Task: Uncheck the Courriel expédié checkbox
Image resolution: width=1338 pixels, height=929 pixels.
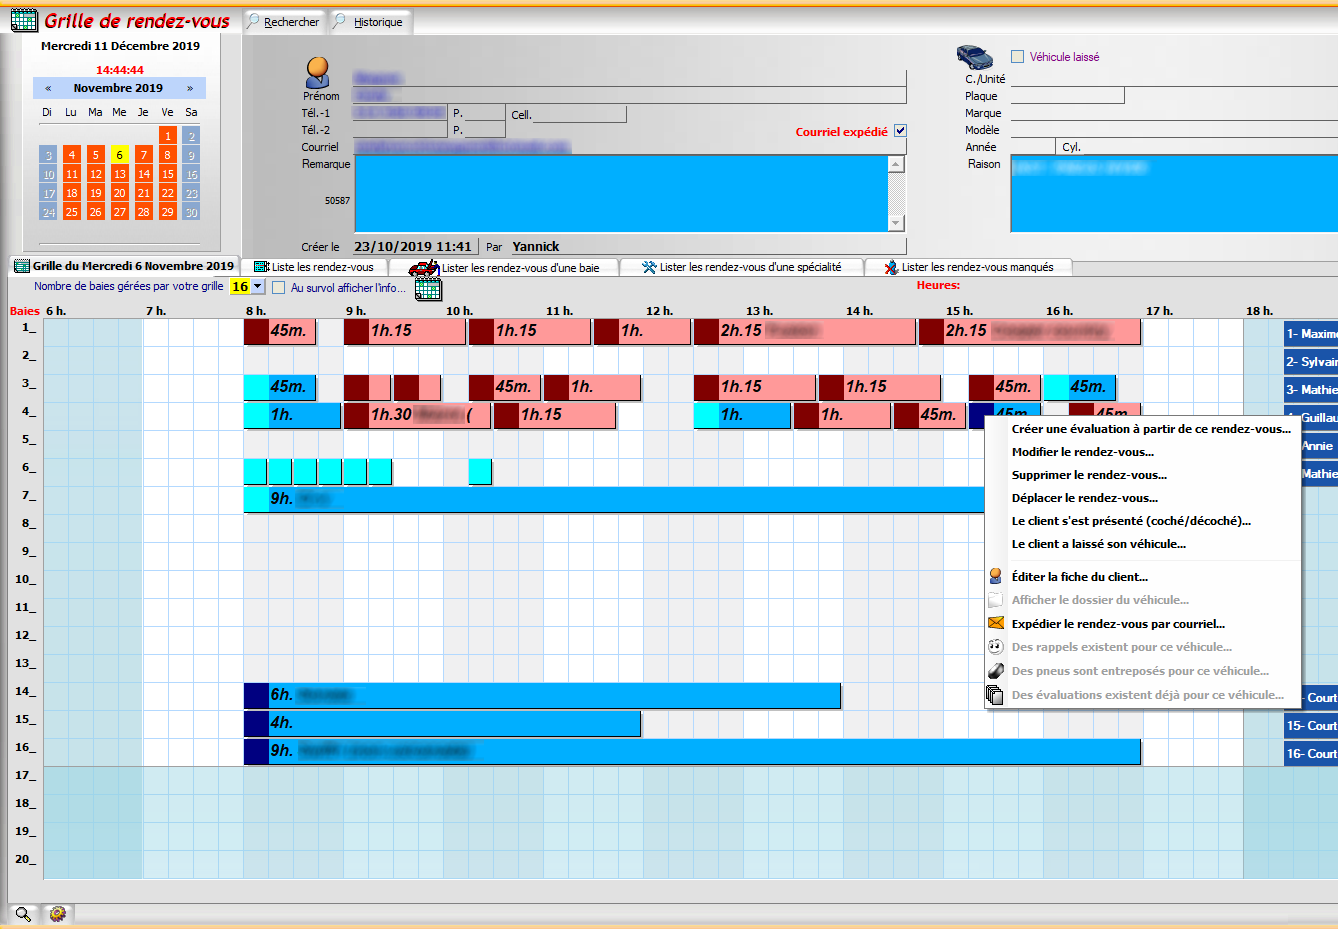Action: click(x=900, y=131)
